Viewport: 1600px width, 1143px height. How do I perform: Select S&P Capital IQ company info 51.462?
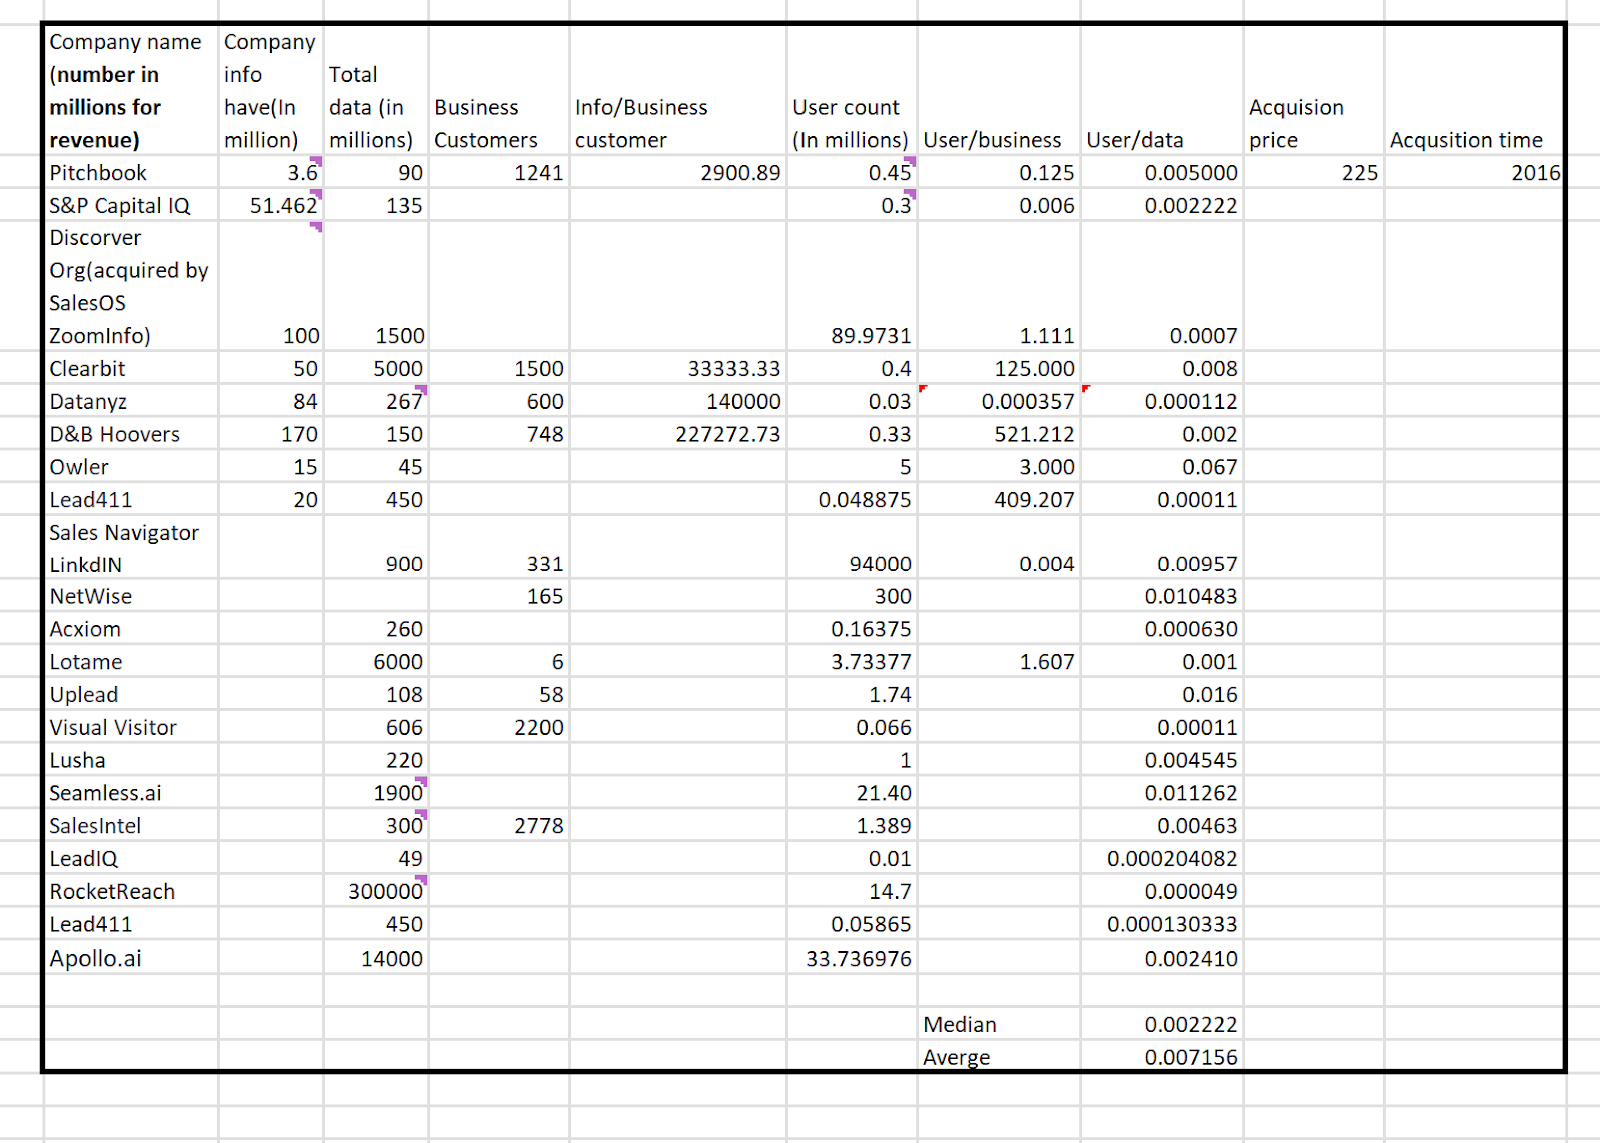271,205
